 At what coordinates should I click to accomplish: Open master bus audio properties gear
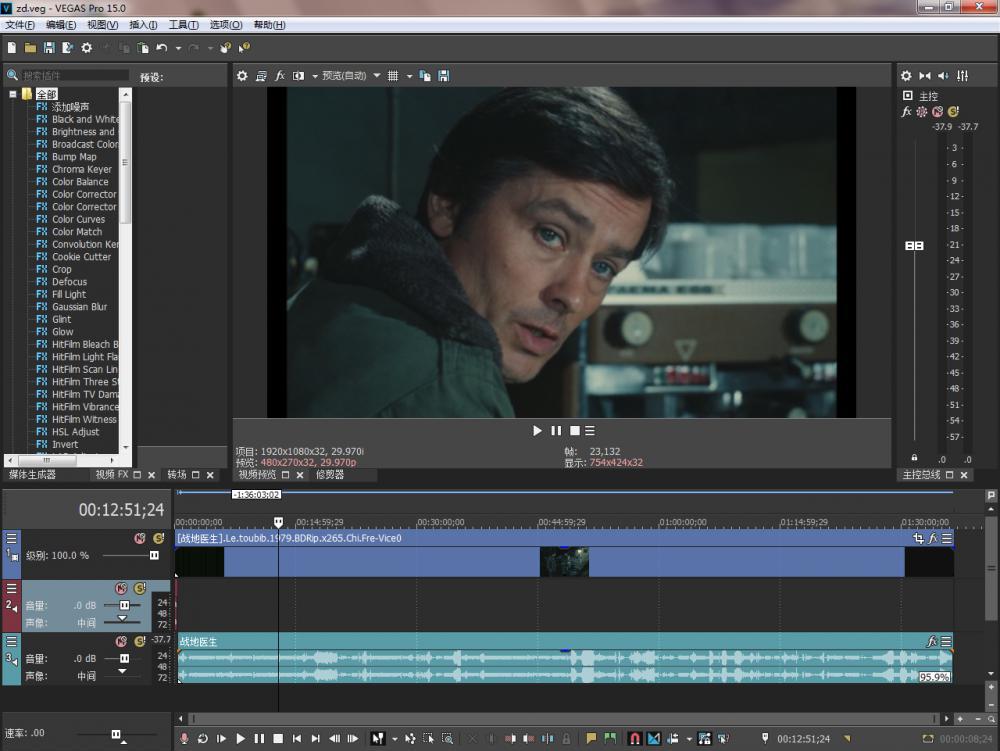click(x=906, y=76)
